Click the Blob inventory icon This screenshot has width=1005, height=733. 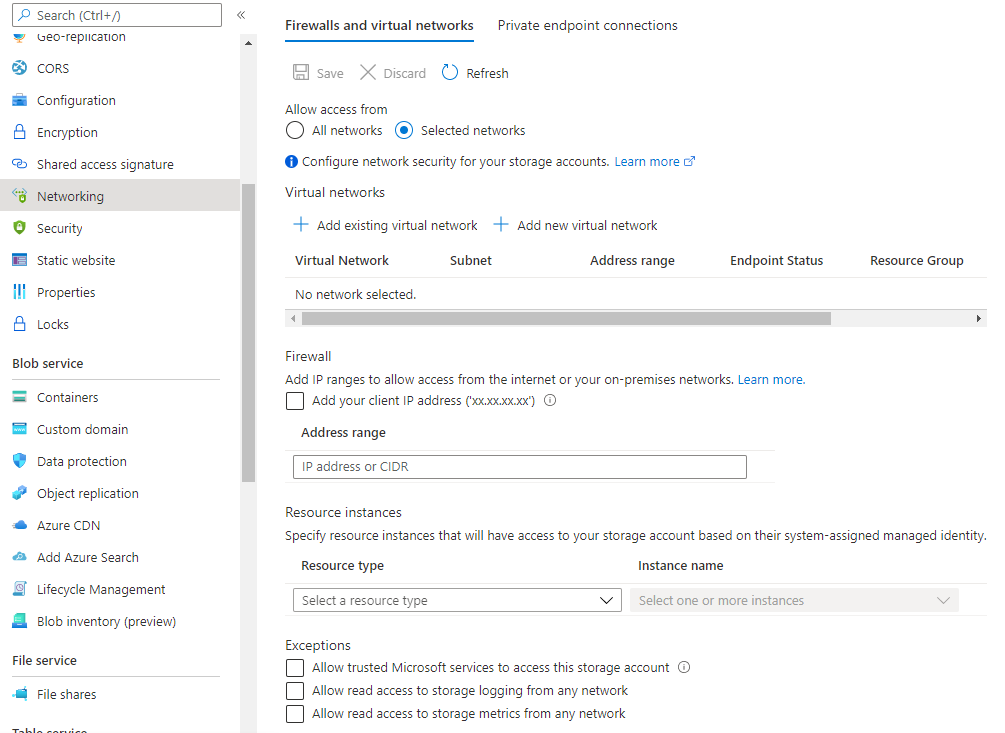coord(20,622)
